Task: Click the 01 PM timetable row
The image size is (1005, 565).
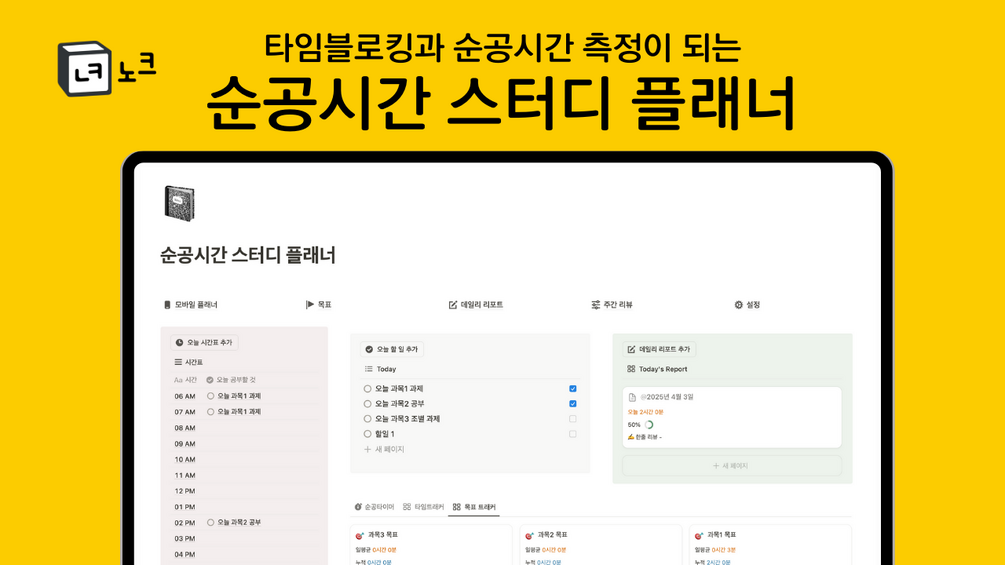Action: point(245,507)
